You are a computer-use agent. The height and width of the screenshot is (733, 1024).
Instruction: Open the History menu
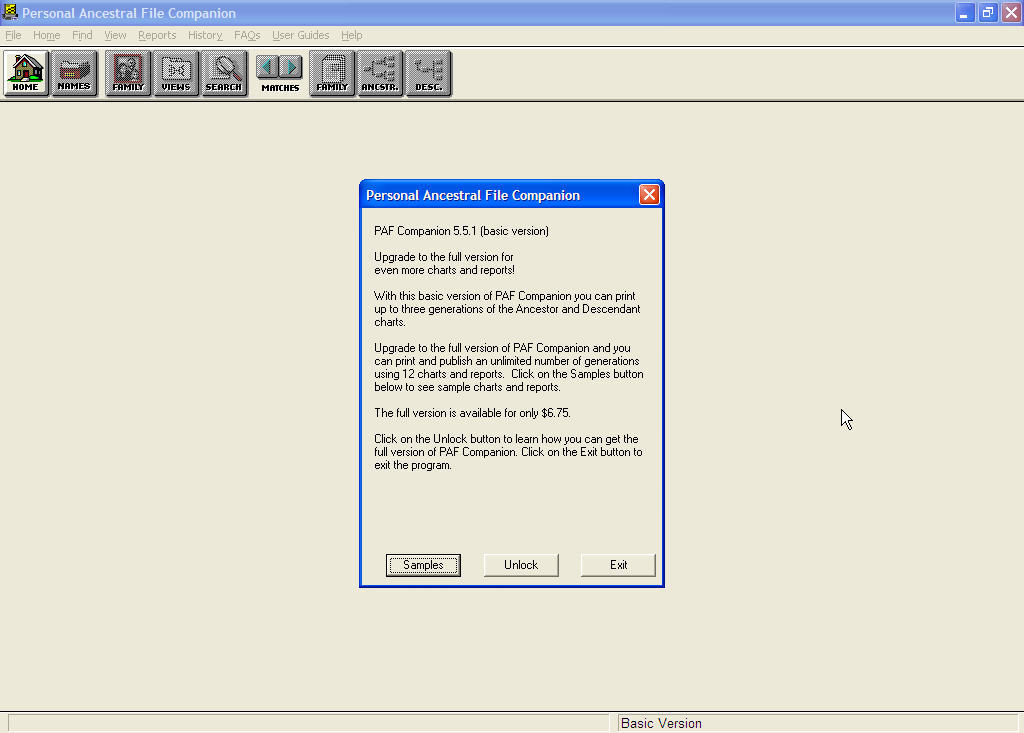[204, 35]
